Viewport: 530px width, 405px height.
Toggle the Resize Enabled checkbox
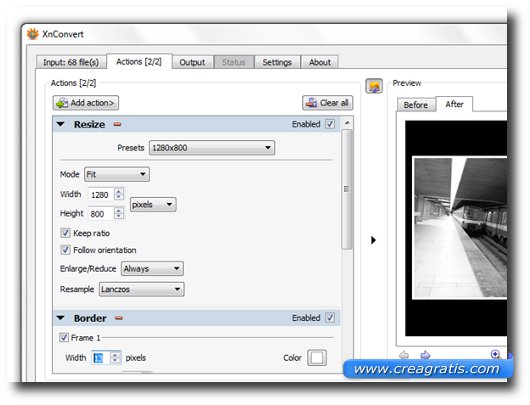330,124
